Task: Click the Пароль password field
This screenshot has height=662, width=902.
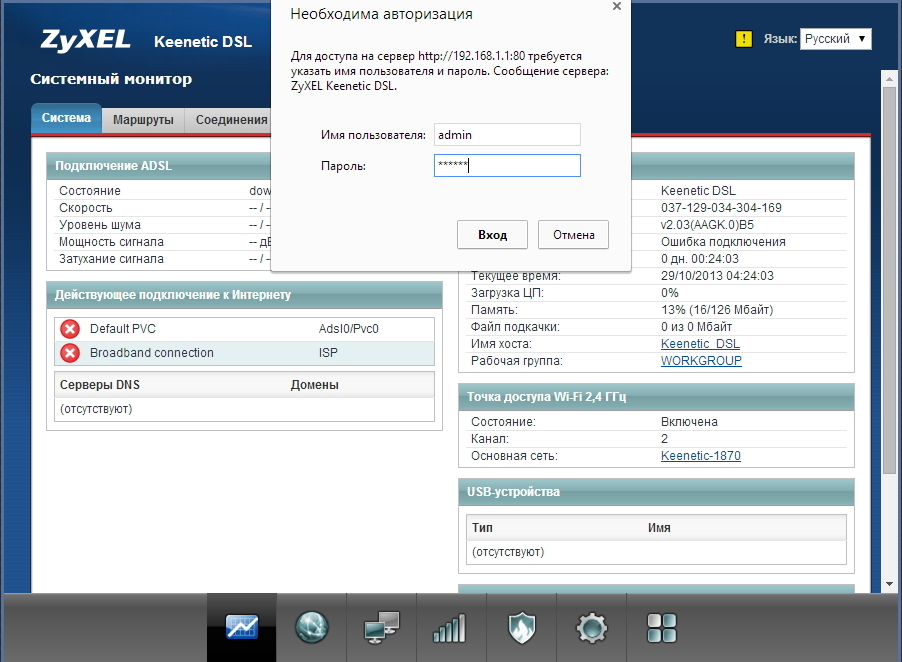Action: tap(507, 165)
